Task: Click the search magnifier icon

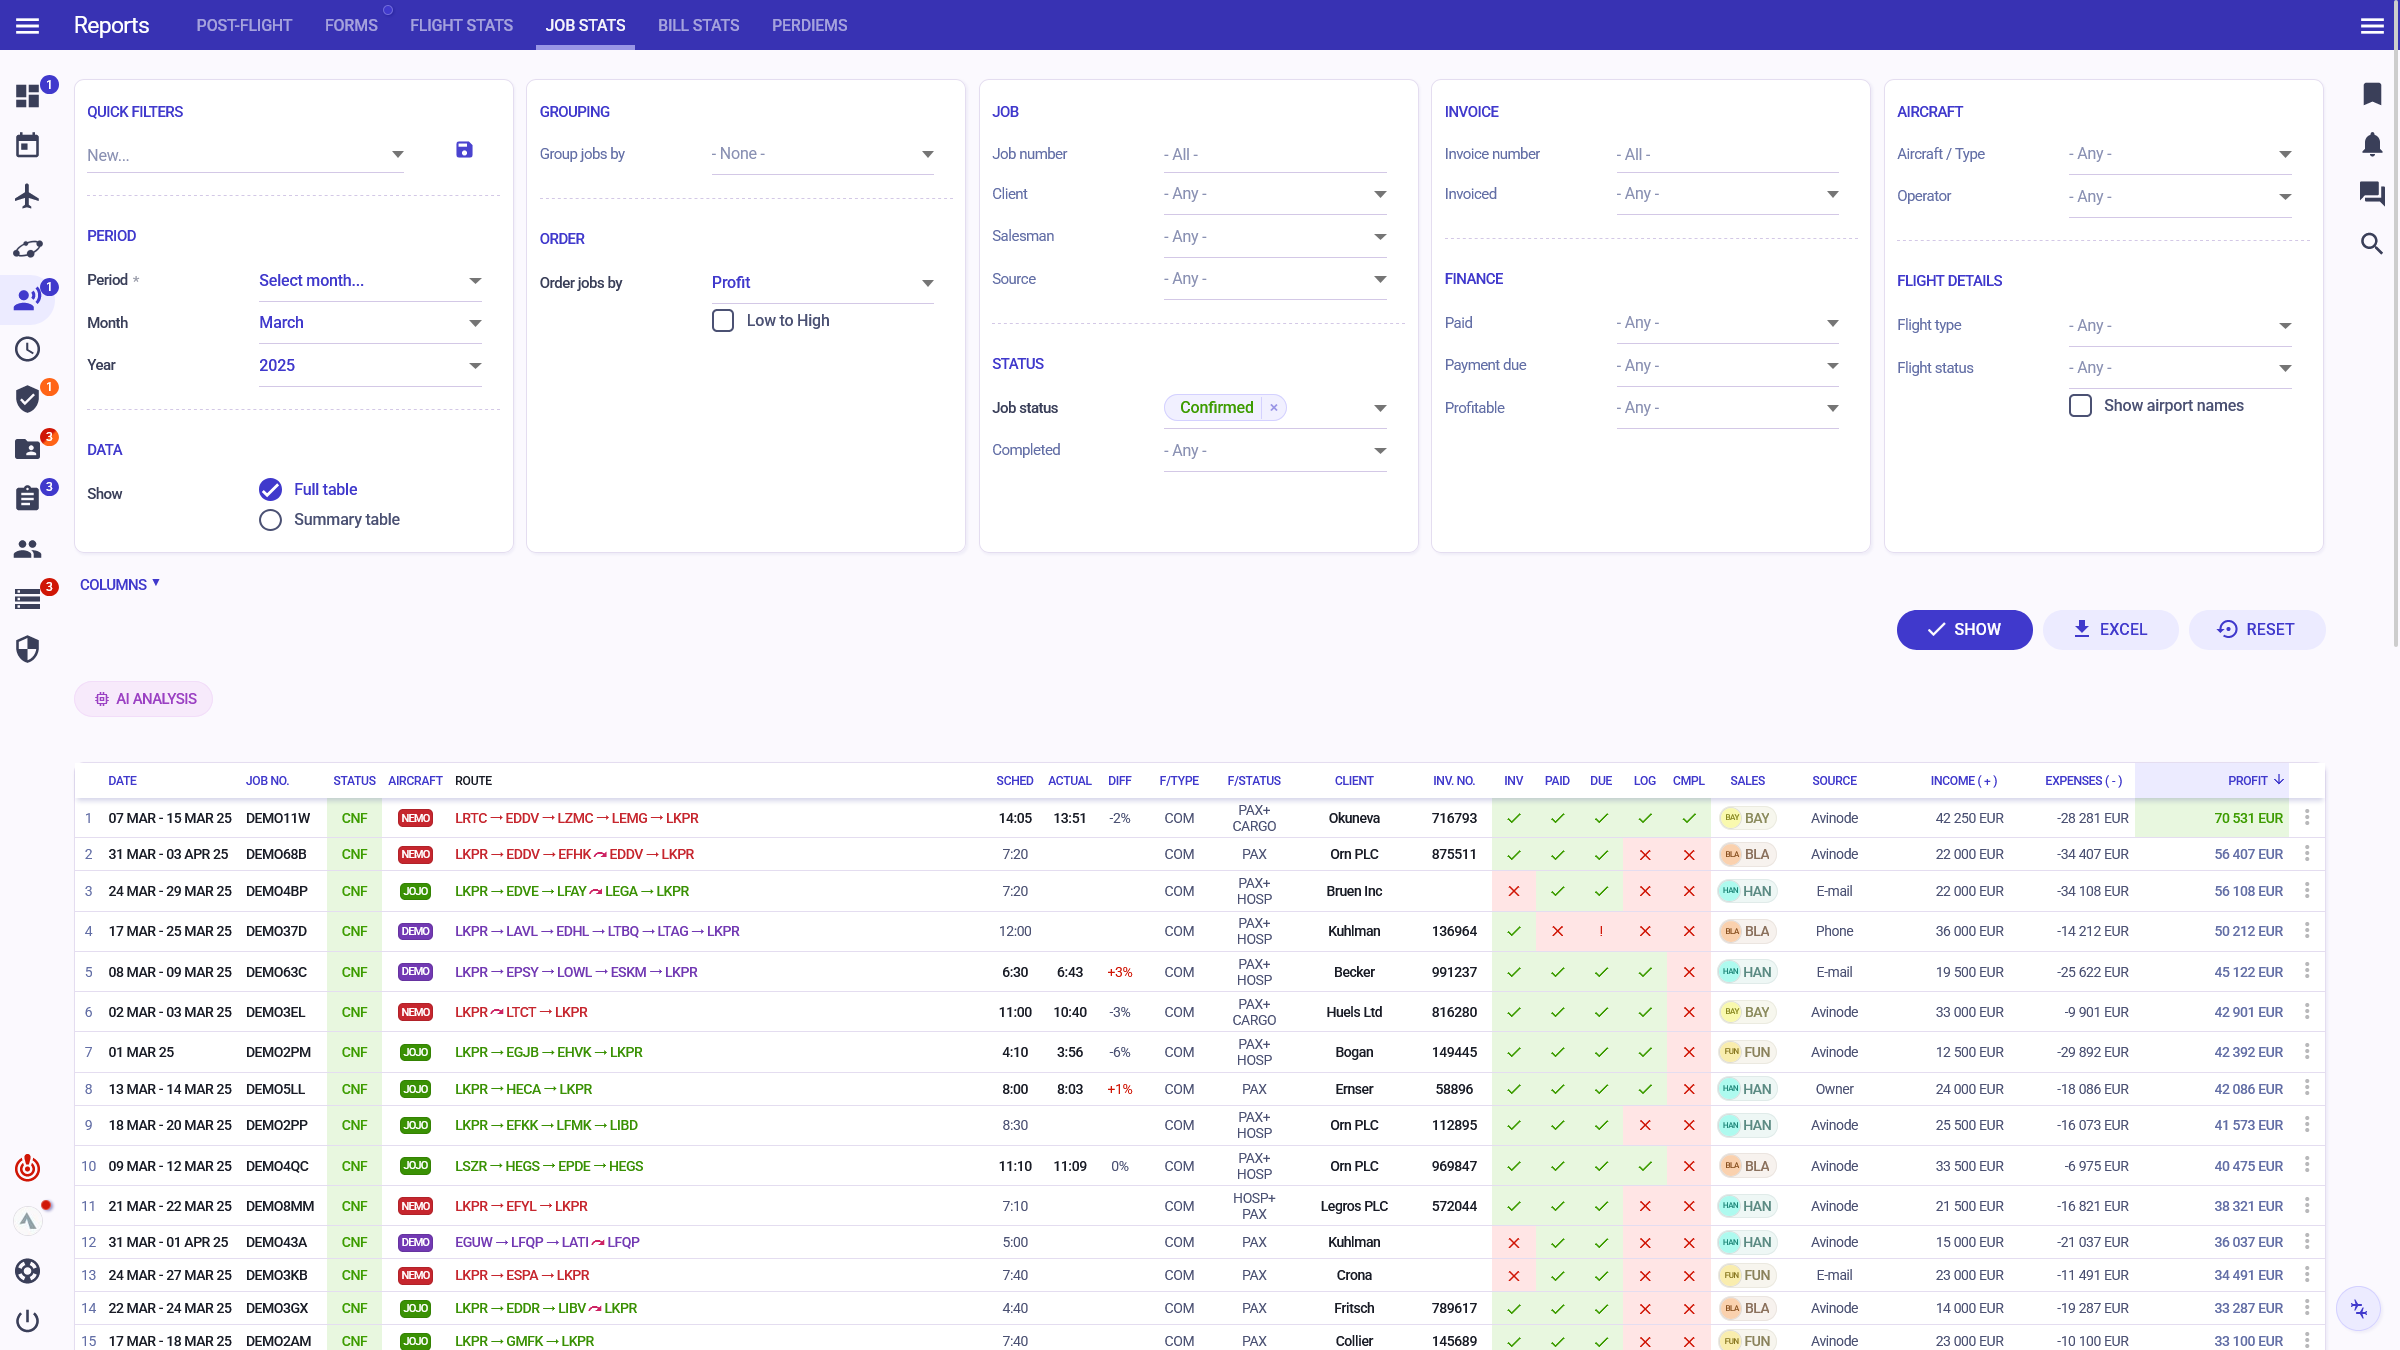Action: tap(2372, 244)
